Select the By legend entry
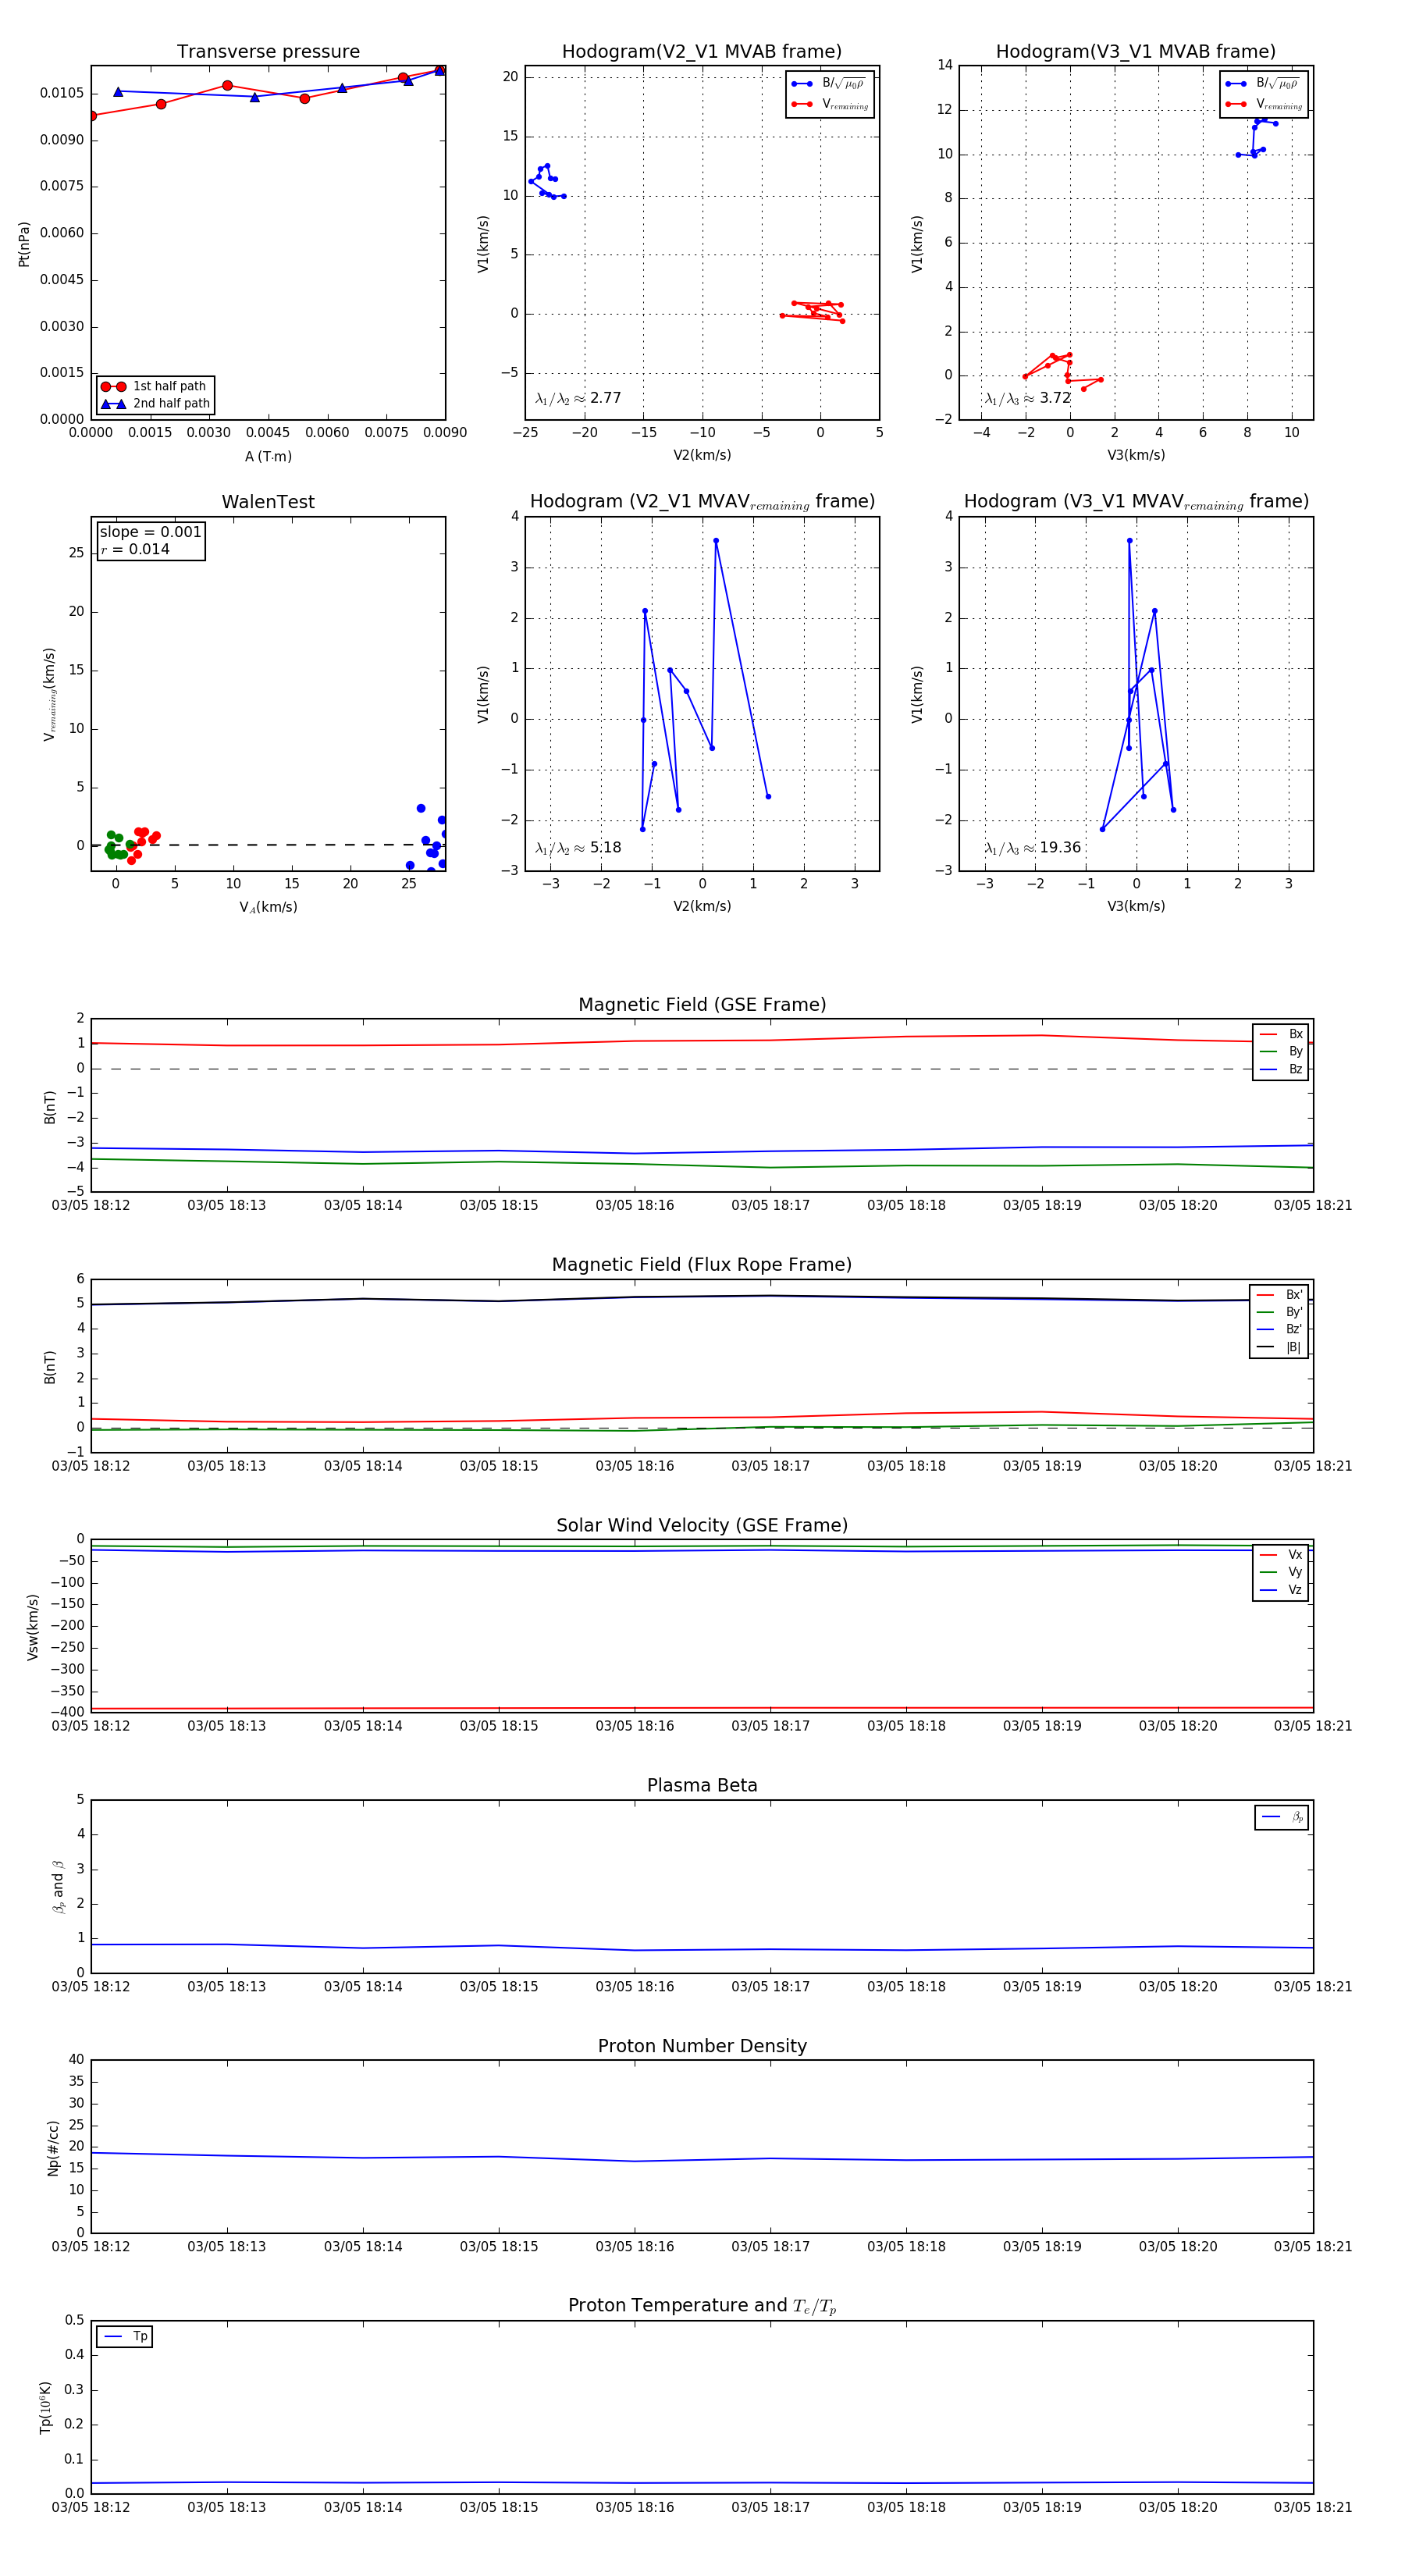 (x=1281, y=1051)
